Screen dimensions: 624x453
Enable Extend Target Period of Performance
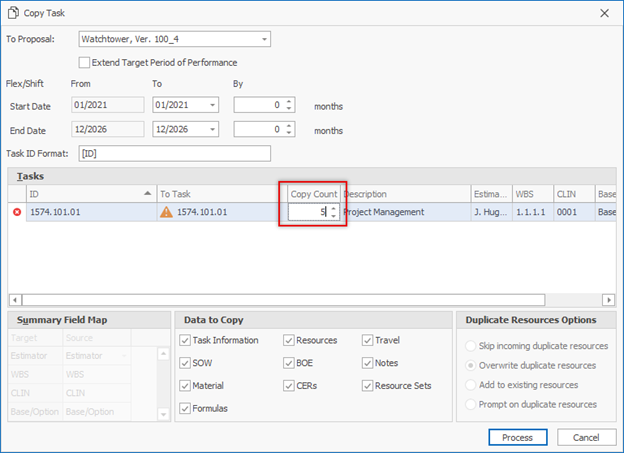point(85,62)
